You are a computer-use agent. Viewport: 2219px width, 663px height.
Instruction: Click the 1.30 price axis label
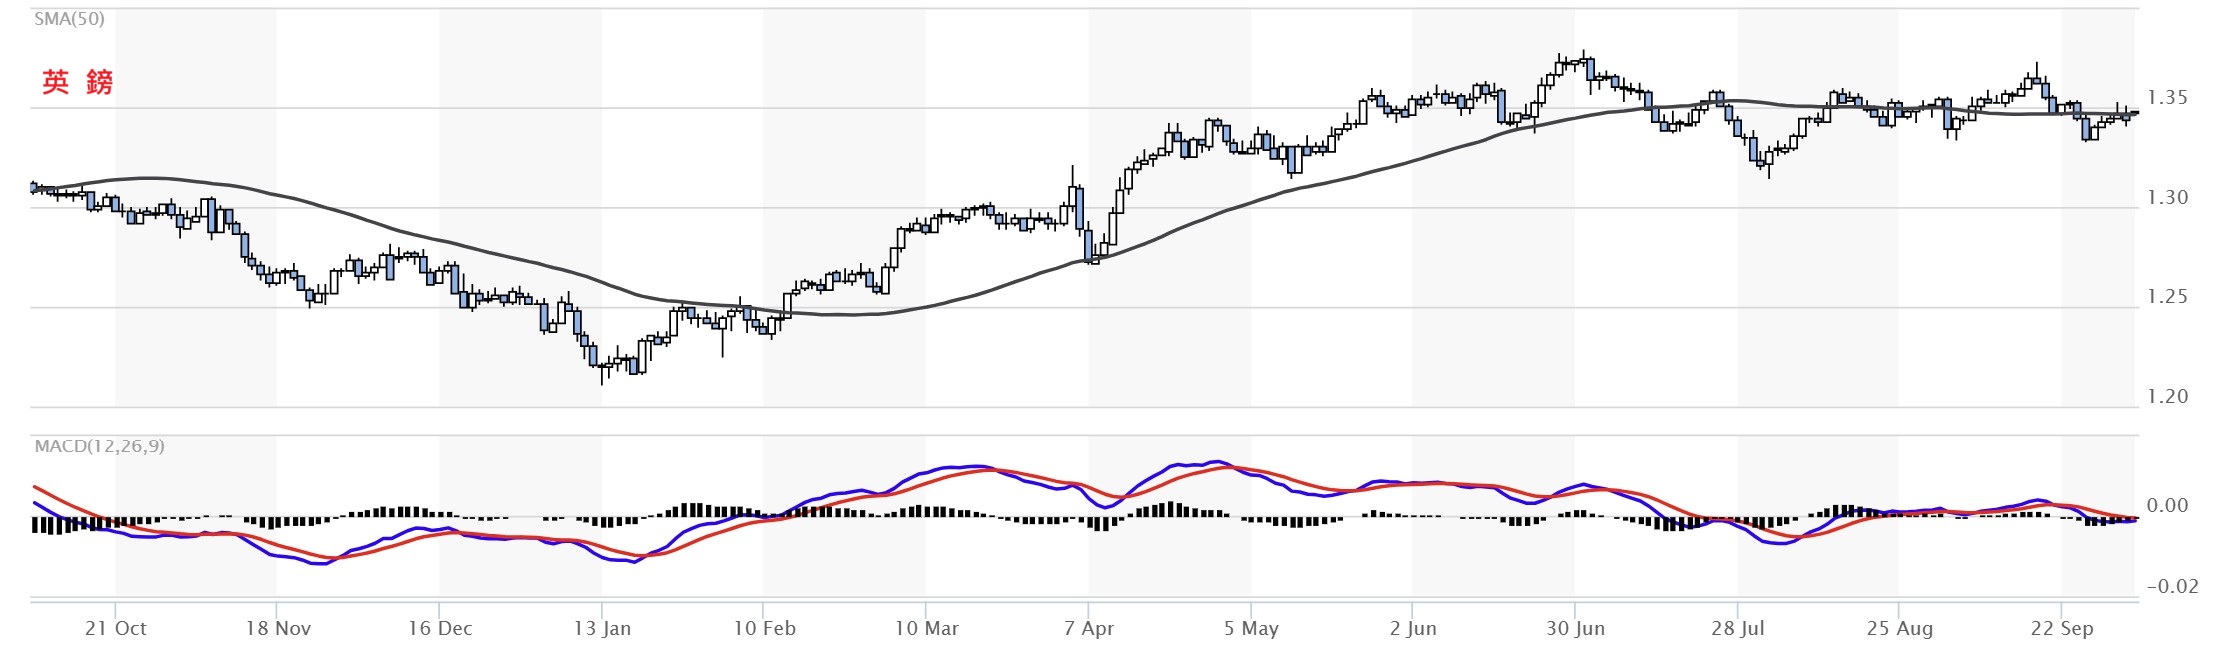click(x=2167, y=198)
